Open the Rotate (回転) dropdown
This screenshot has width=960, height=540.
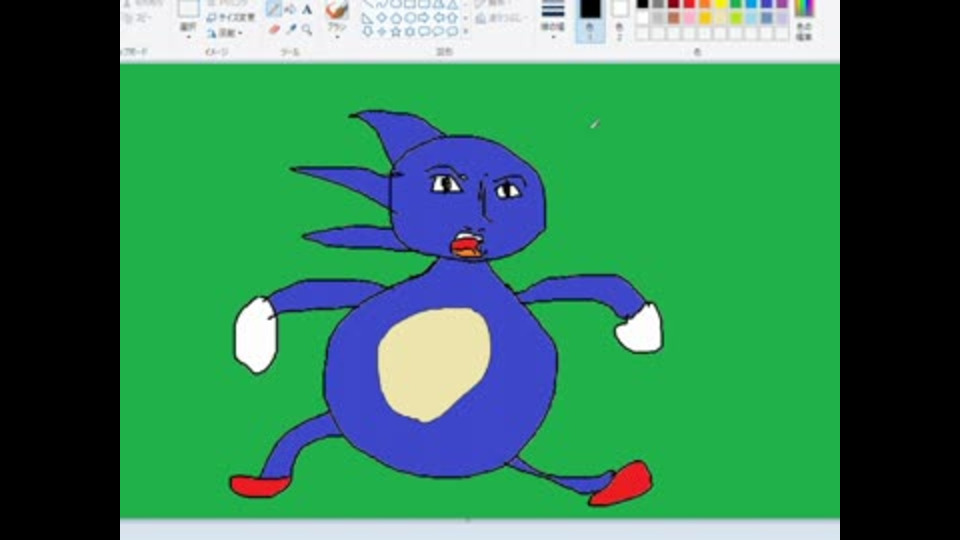point(225,33)
